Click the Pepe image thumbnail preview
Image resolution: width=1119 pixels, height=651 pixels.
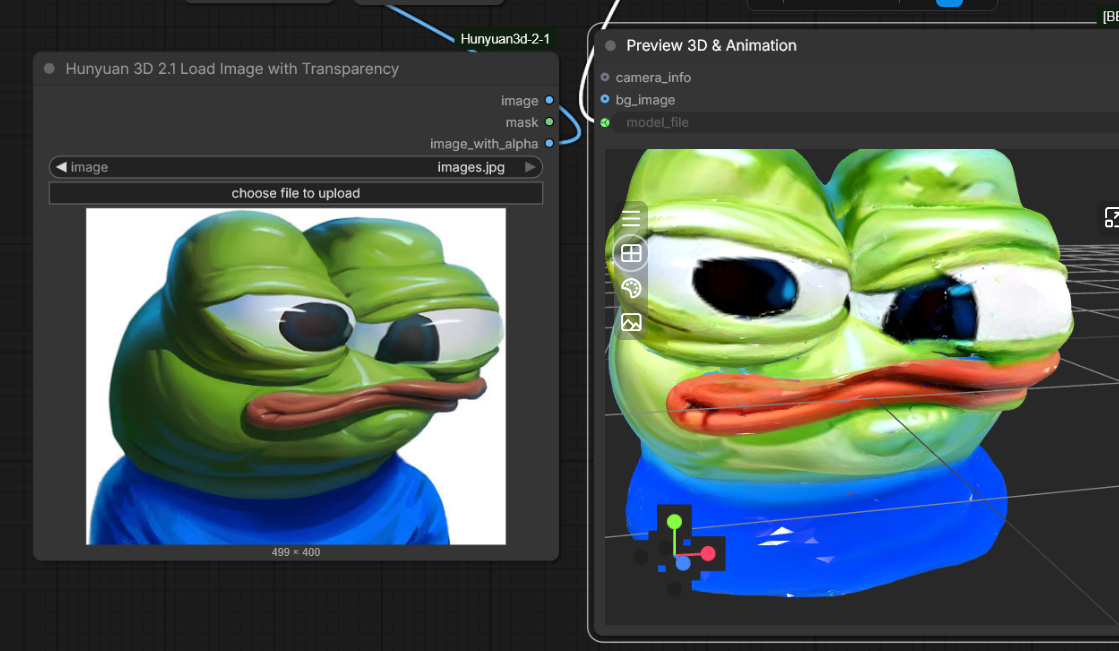[x=295, y=376]
